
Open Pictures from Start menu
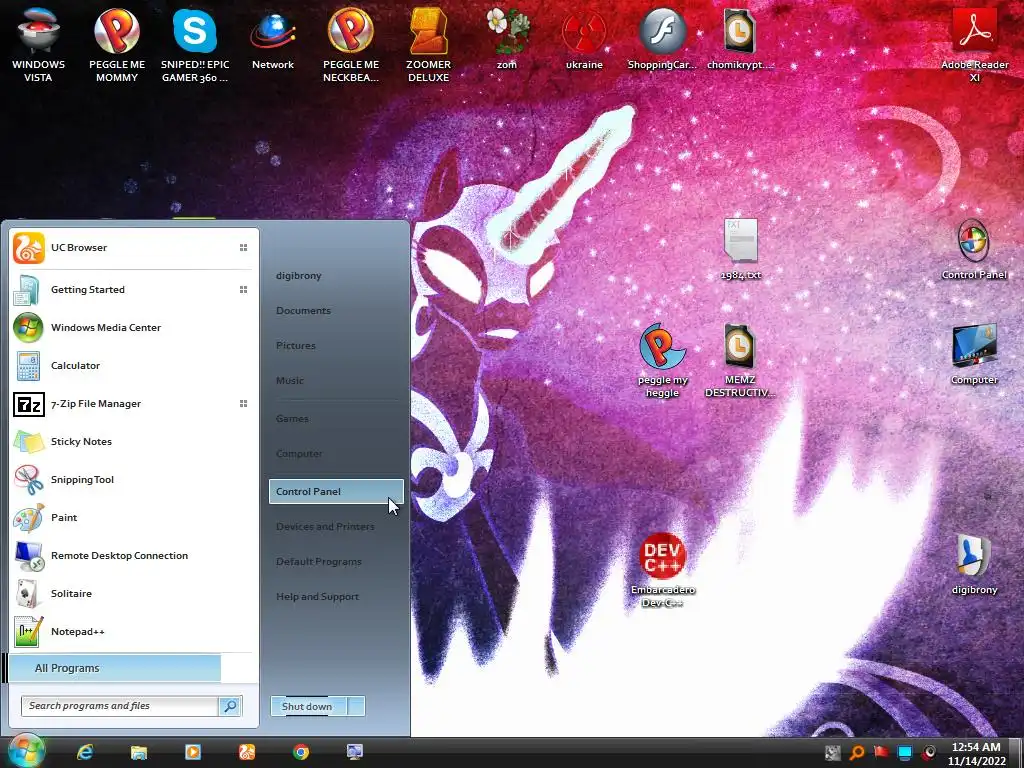[x=296, y=345]
